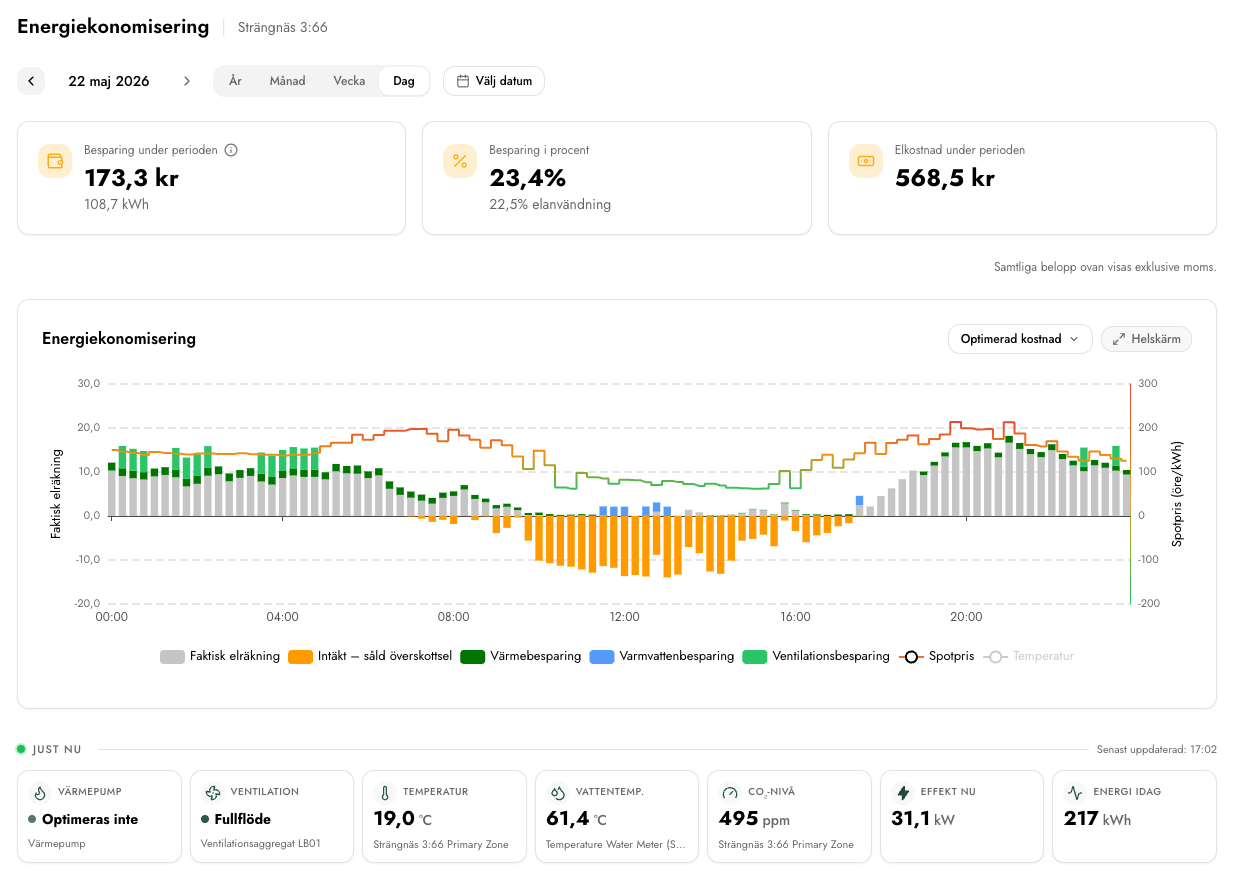Click the wallet icon in savings card

[x=55, y=161]
